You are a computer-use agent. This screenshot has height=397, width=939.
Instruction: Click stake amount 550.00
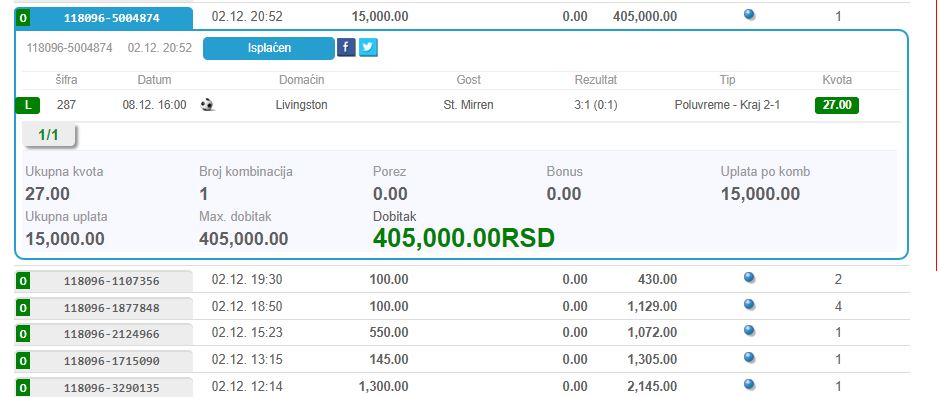pos(389,332)
